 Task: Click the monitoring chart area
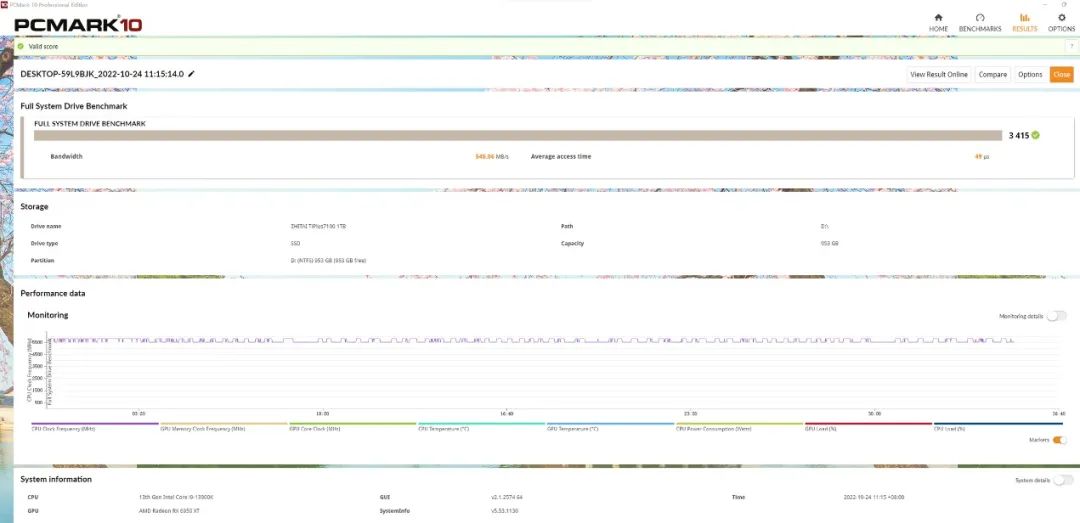(554, 371)
